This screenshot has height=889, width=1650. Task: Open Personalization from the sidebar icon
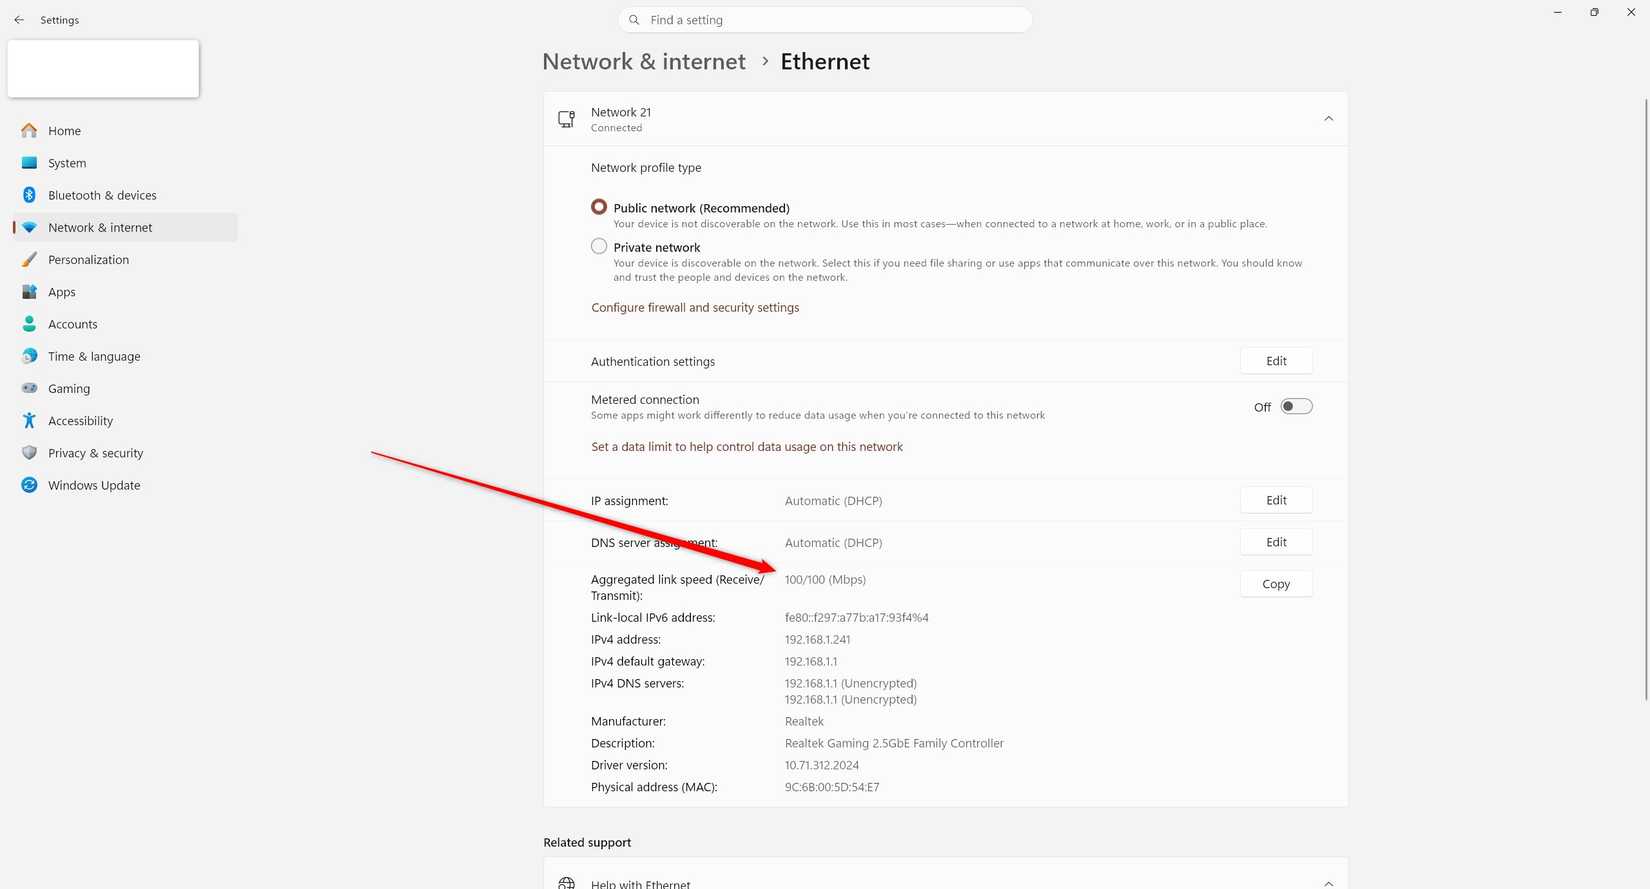tap(28, 259)
